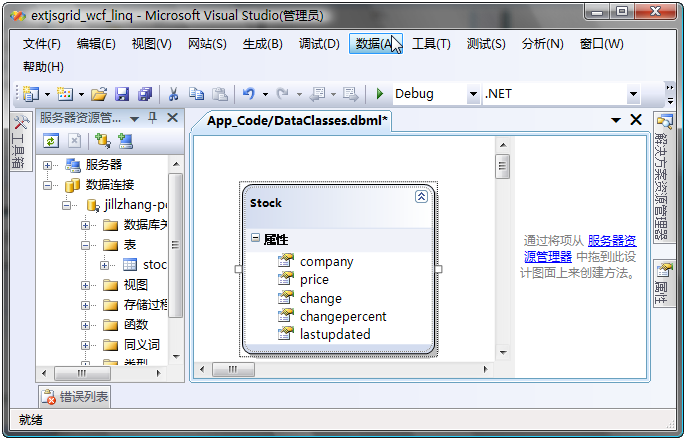Click the Undo arrow icon
Viewport: 686px width, 440px height.
pos(248,94)
